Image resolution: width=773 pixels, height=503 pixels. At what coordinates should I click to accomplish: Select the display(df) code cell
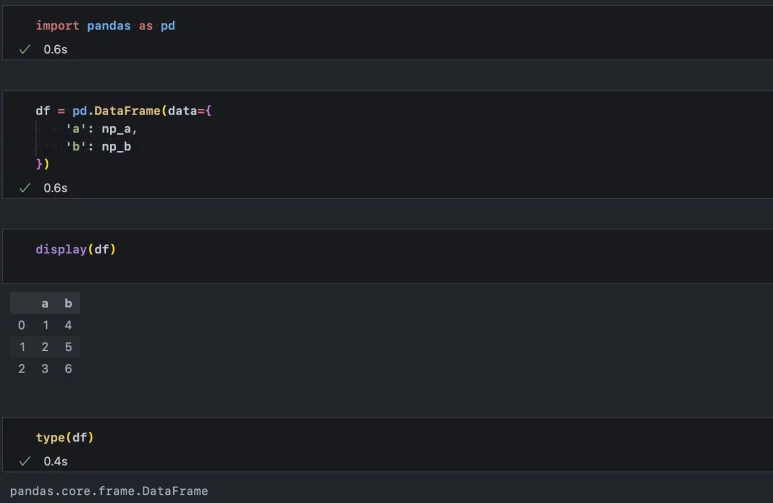76,249
